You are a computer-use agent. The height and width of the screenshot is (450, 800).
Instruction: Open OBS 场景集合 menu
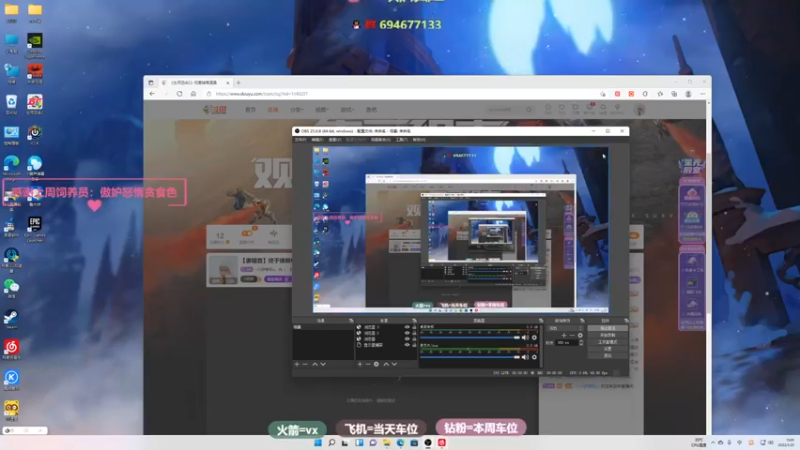pyautogui.click(x=381, y=139)
